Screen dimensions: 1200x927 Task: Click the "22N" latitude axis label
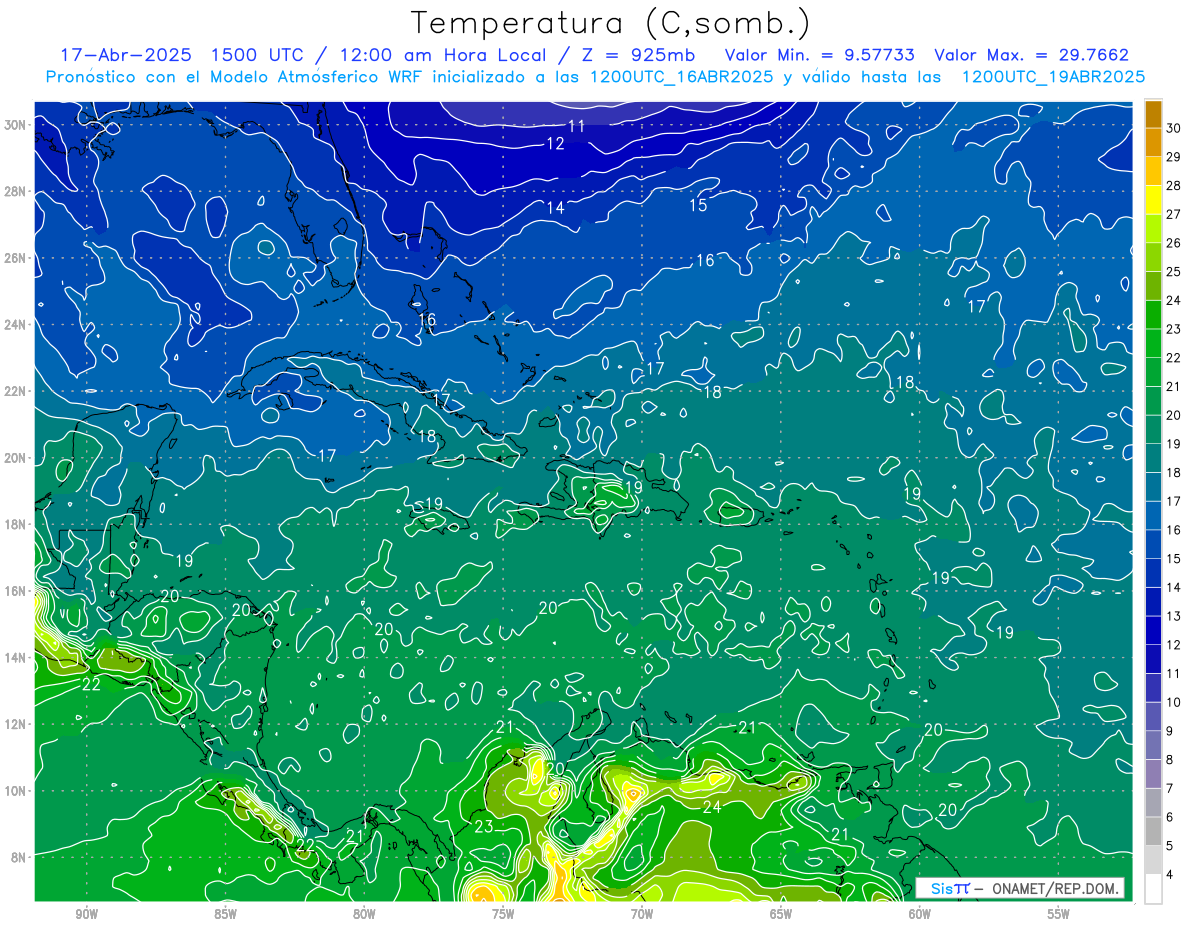coord(15,391)
